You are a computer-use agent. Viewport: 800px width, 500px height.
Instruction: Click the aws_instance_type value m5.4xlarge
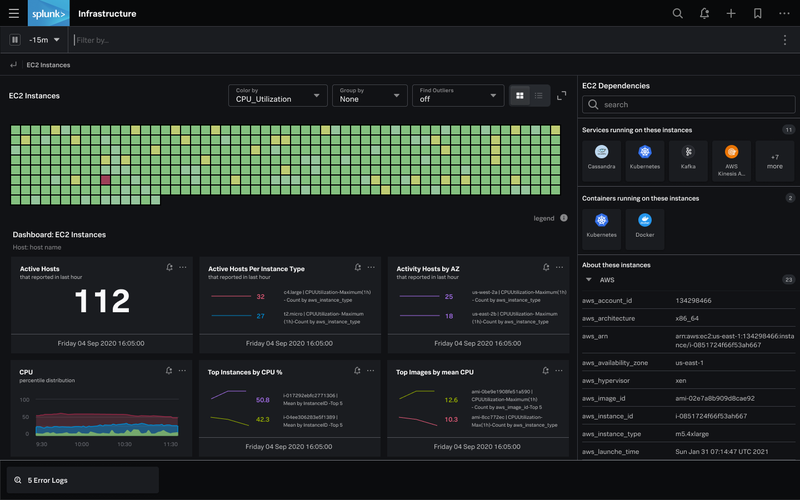click(692, 434)
